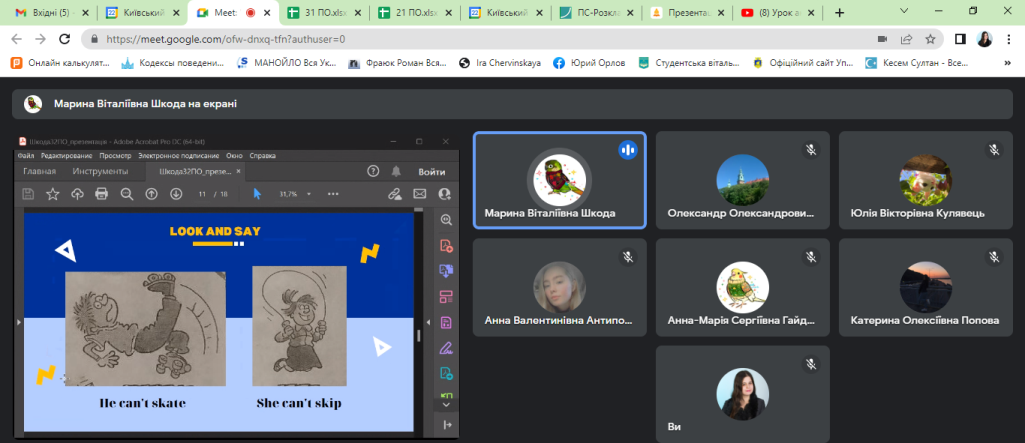Open a new Chrome tab
Screen dimensions: 1025x443
click(x=839, y=12)
